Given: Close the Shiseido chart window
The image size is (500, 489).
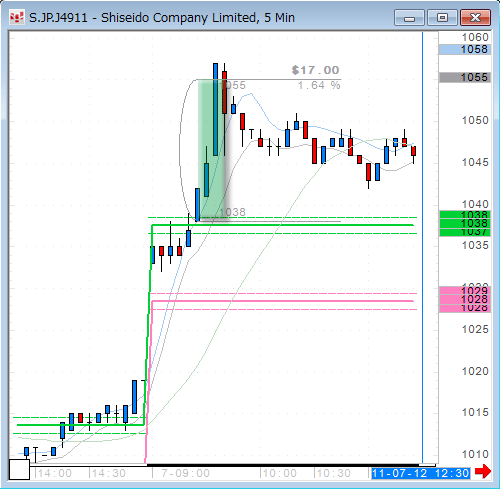Looking at the screenshot, I should [476, 18].
